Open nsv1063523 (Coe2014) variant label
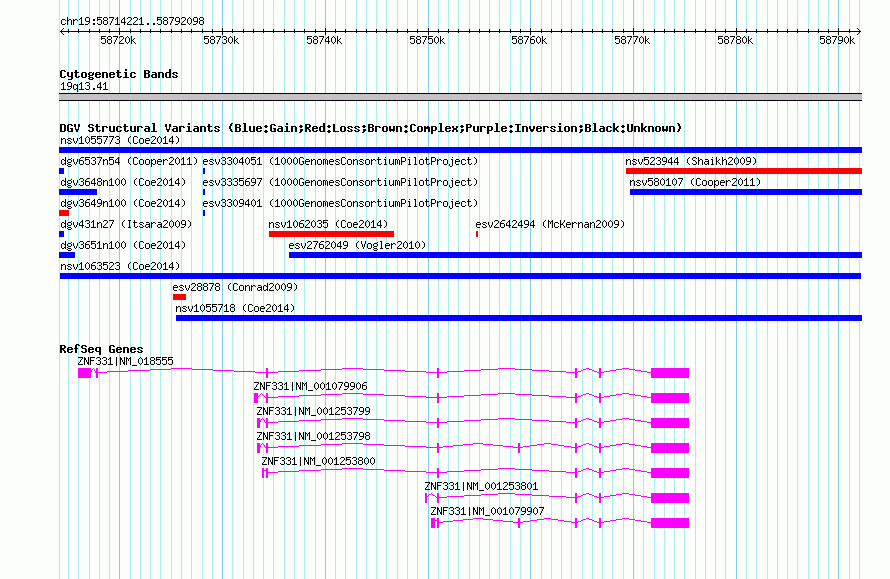The height and width of the screenshot is (579, 890). [x=120, y=266]
